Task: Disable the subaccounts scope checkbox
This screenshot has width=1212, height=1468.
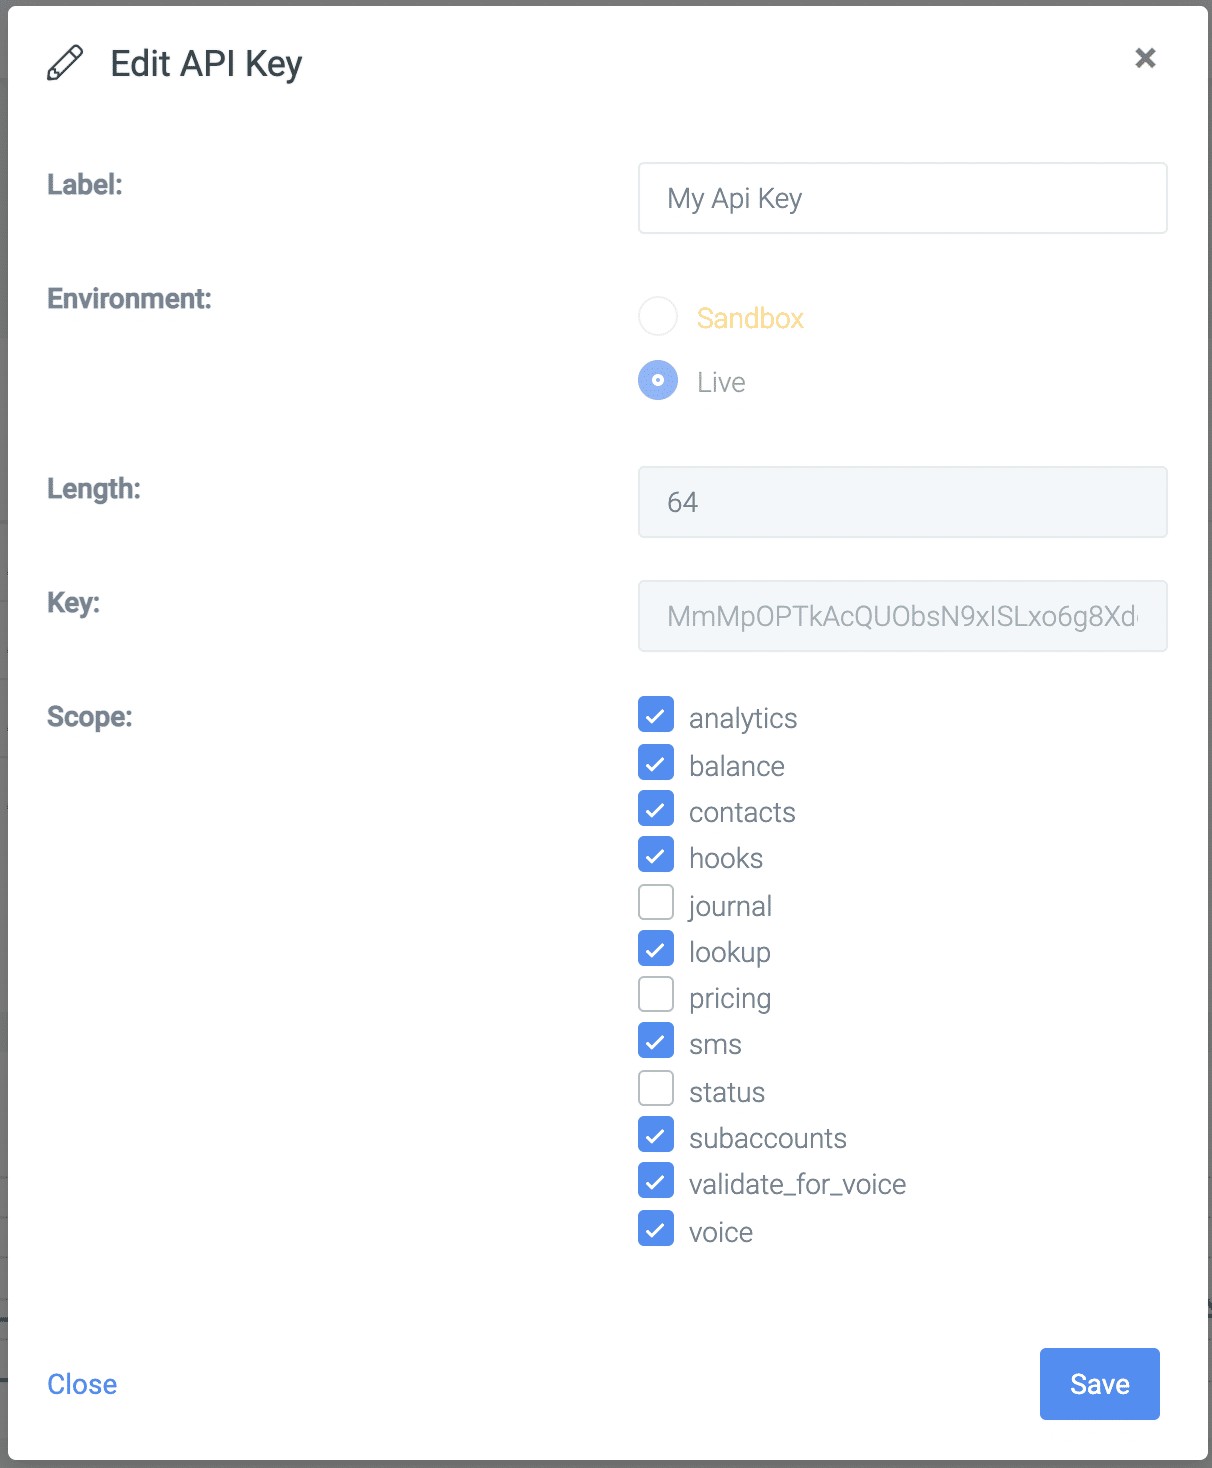Action: click(656, 1136)
